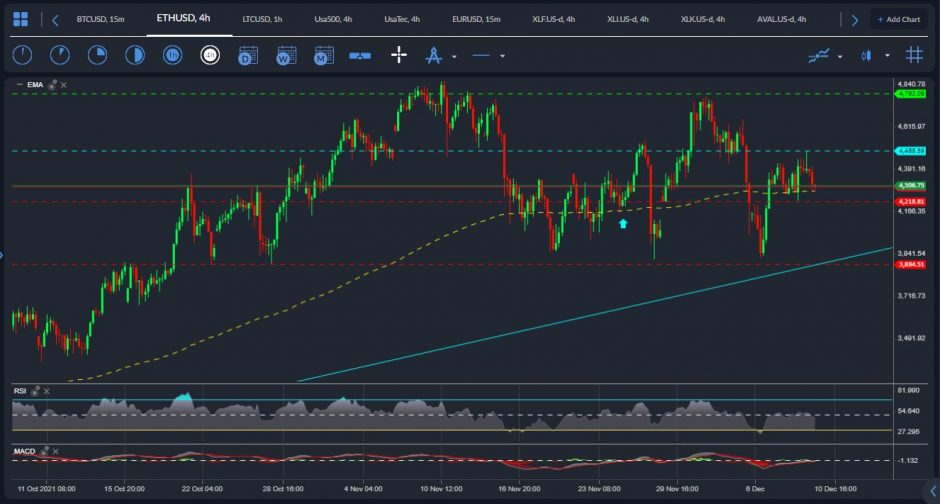The width and height of the screenshot is (940, 504).
Task: Collapse the EMA indicator with minus
Action: click(x=18, y=86)
